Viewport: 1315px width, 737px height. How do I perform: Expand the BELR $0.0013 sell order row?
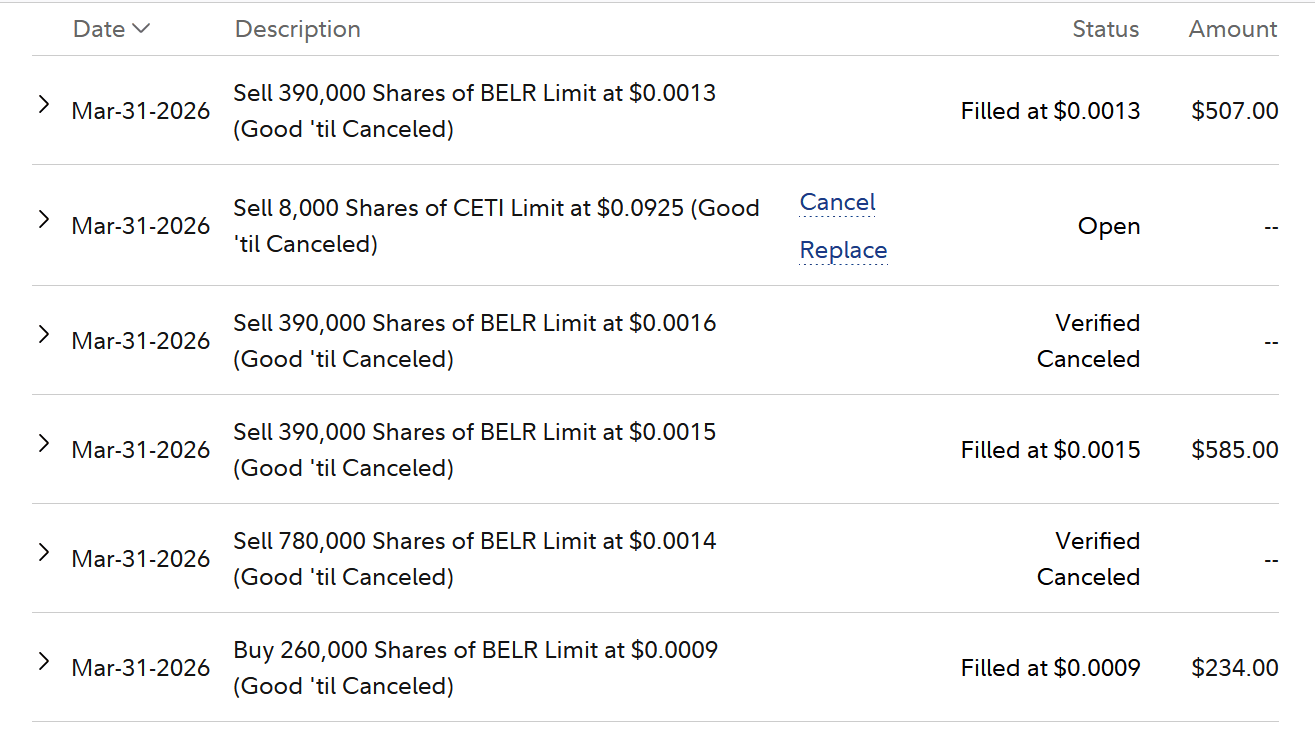(x=44, y=104)
